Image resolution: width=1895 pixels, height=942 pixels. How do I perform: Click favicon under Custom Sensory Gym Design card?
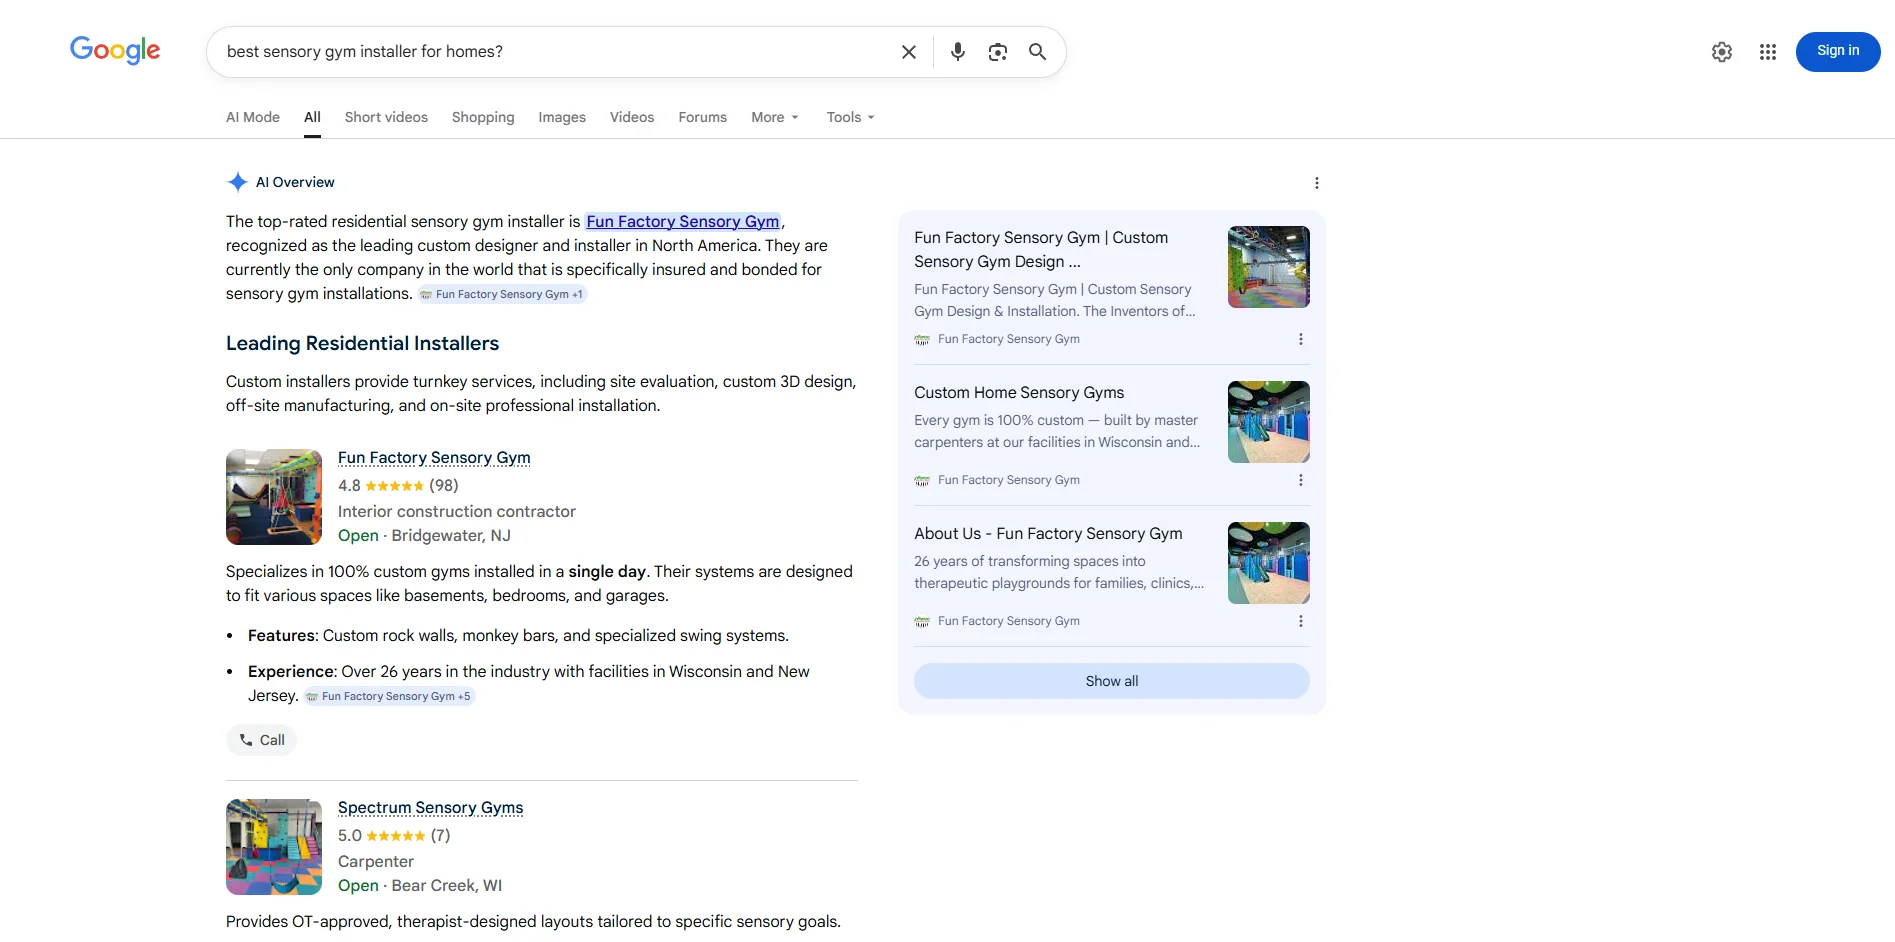922,340
